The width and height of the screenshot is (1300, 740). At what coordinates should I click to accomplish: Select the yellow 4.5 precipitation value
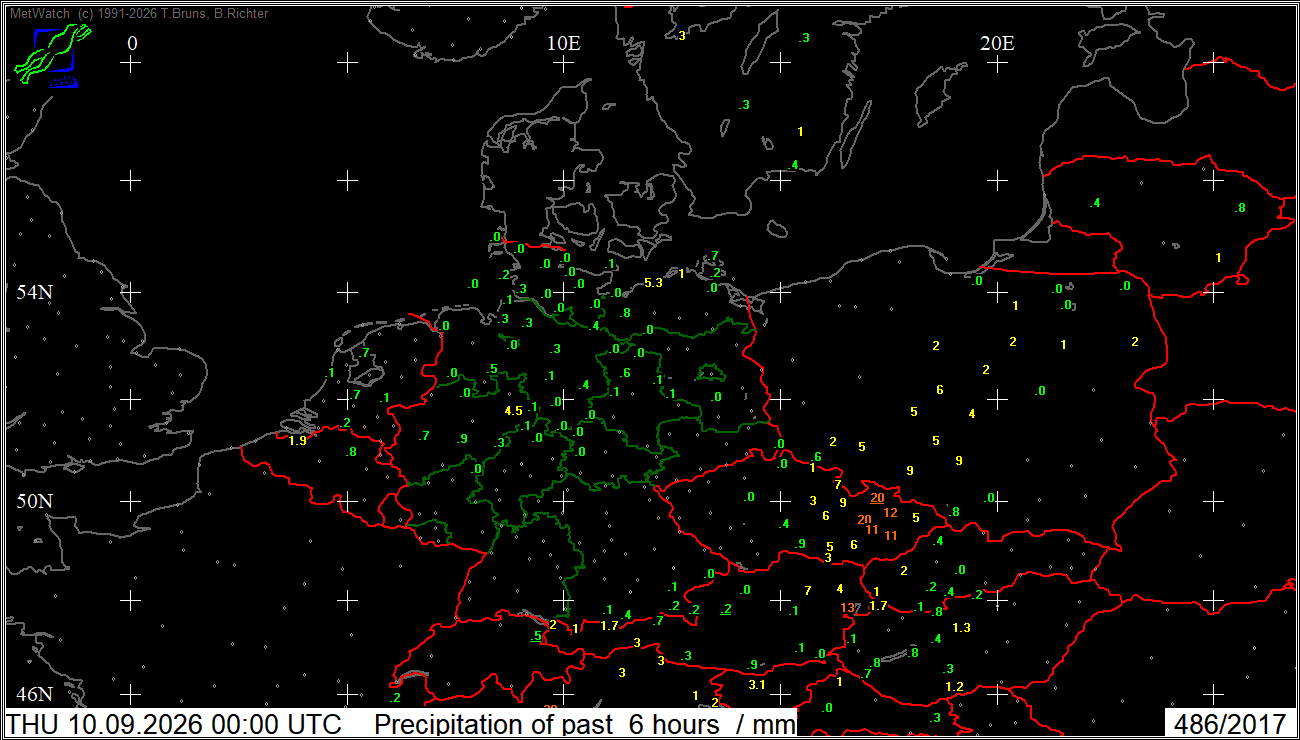514,411
